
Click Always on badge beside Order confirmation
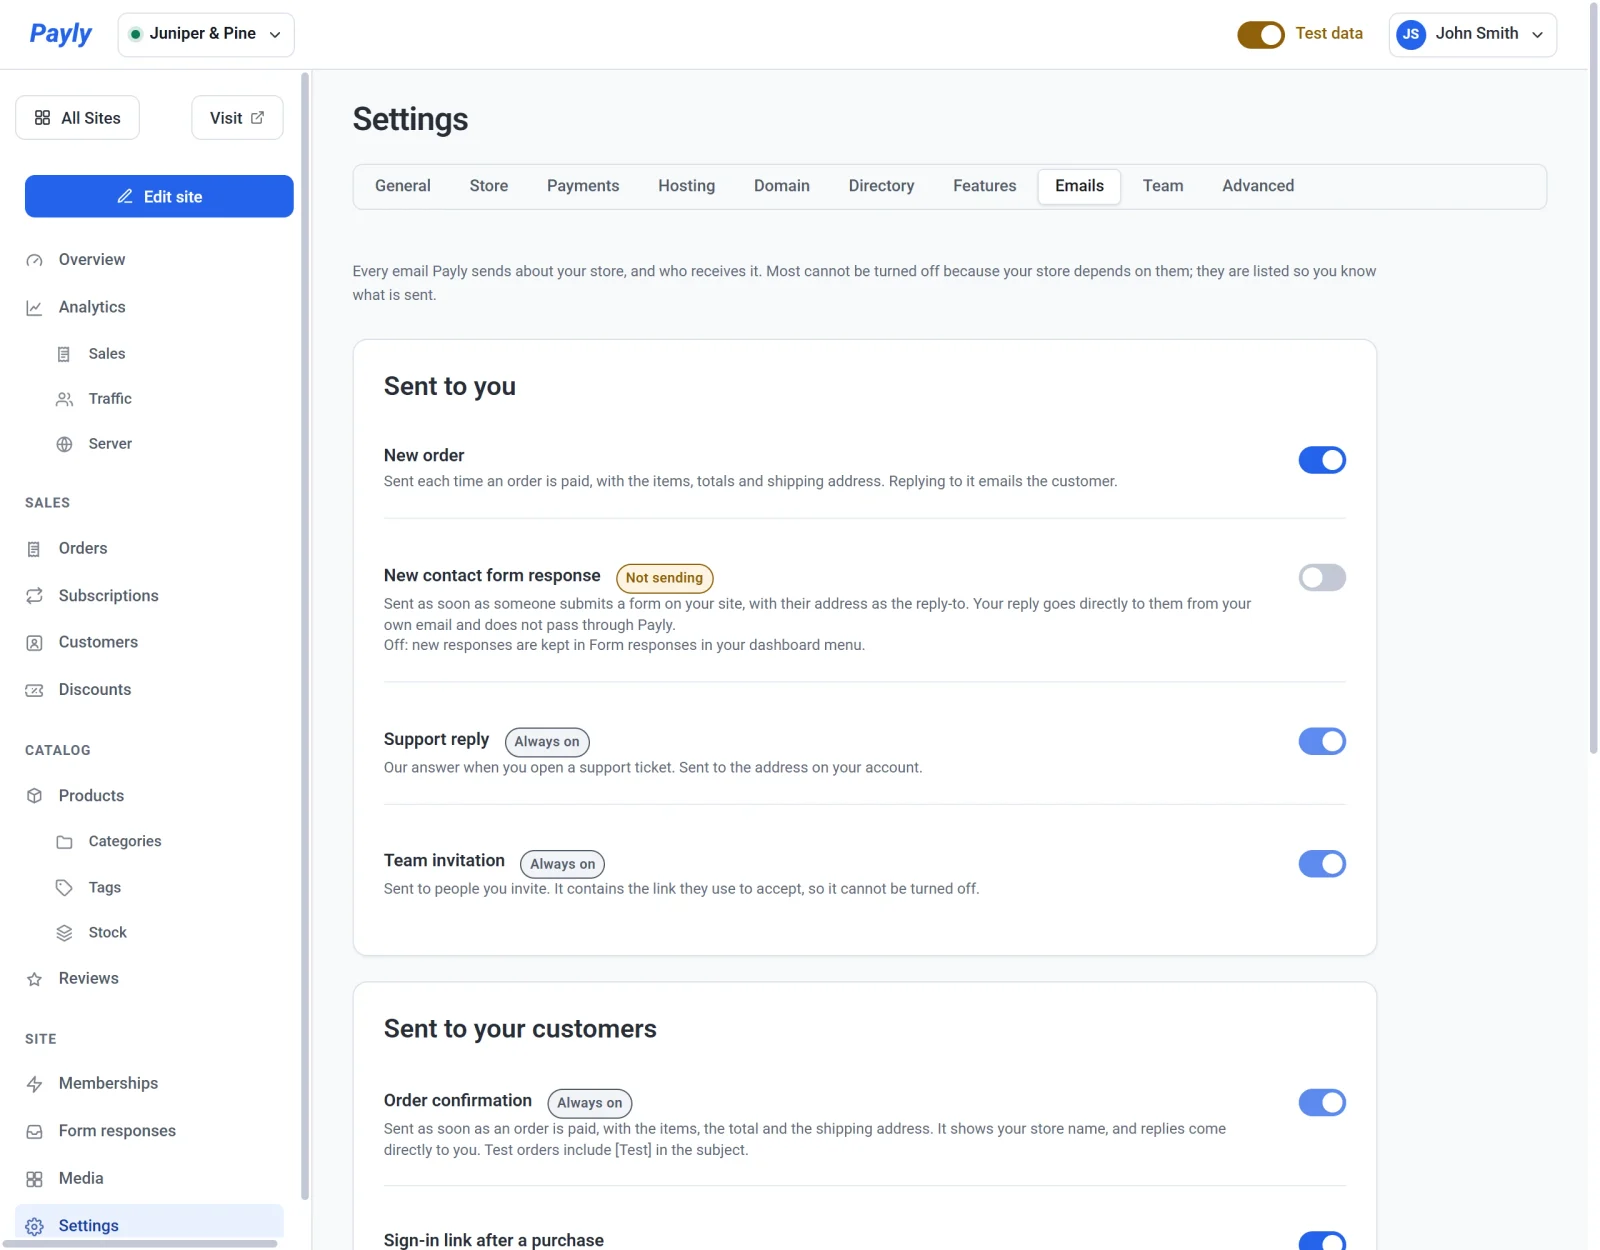click(x=590, y=1103)
